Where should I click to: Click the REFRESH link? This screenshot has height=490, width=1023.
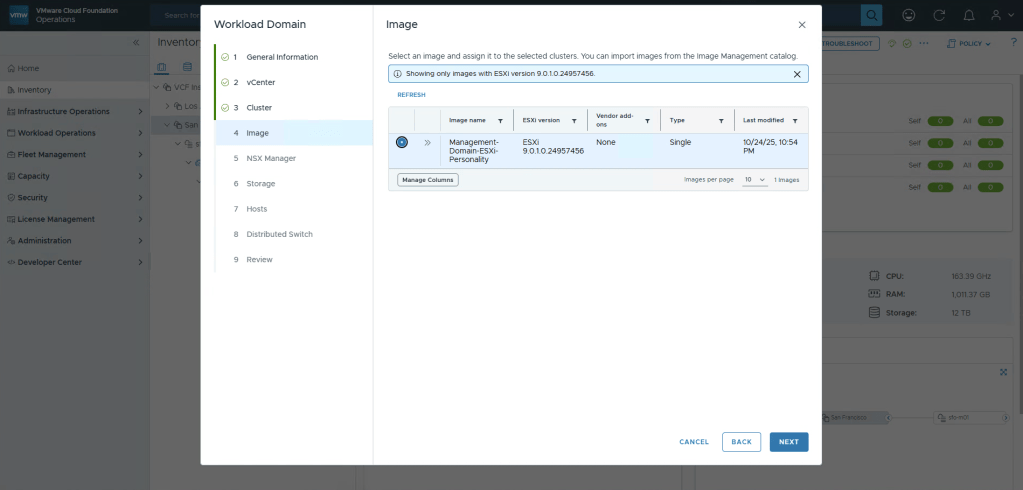tap(411, 95)
